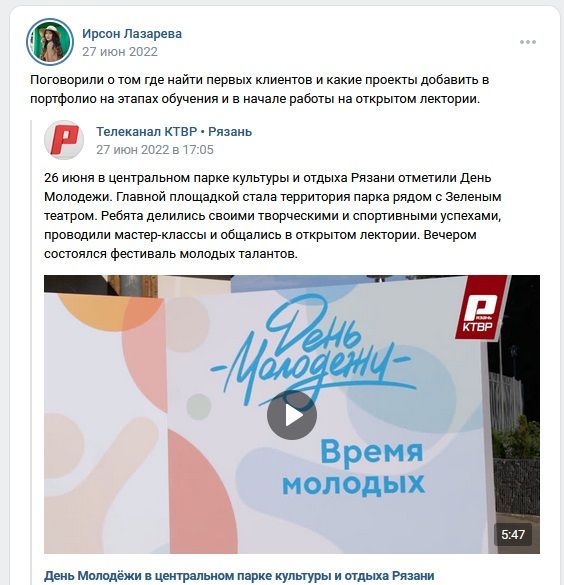
Task: Open Ирсон Лазарева's profile avatar
Action: [x=50, y=42]
